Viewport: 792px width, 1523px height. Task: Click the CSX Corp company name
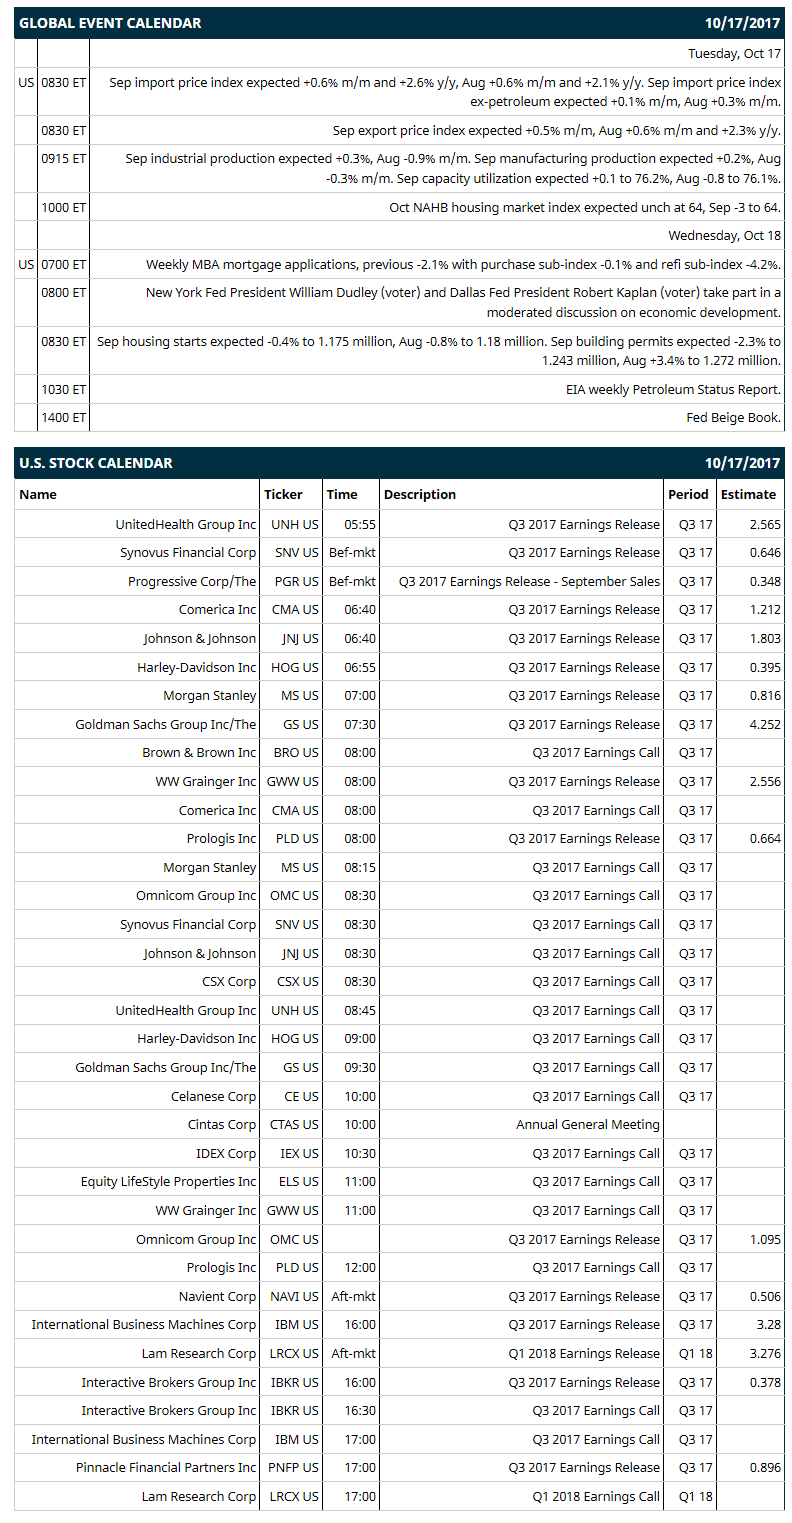[x=228, y=981]
